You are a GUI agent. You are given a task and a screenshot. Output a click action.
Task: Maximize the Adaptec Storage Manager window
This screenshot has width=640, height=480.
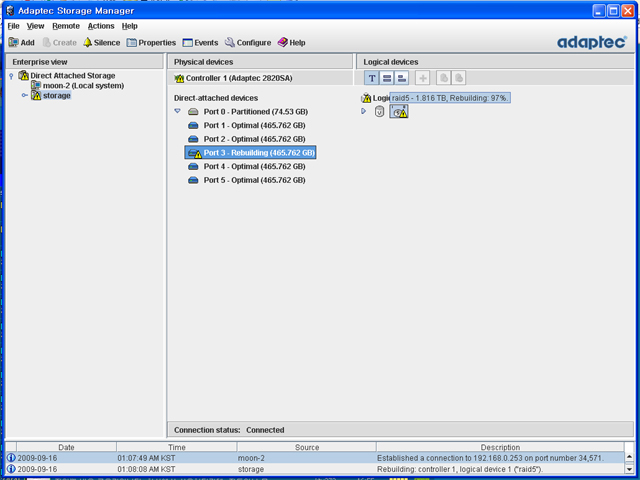tap(613, 11)
